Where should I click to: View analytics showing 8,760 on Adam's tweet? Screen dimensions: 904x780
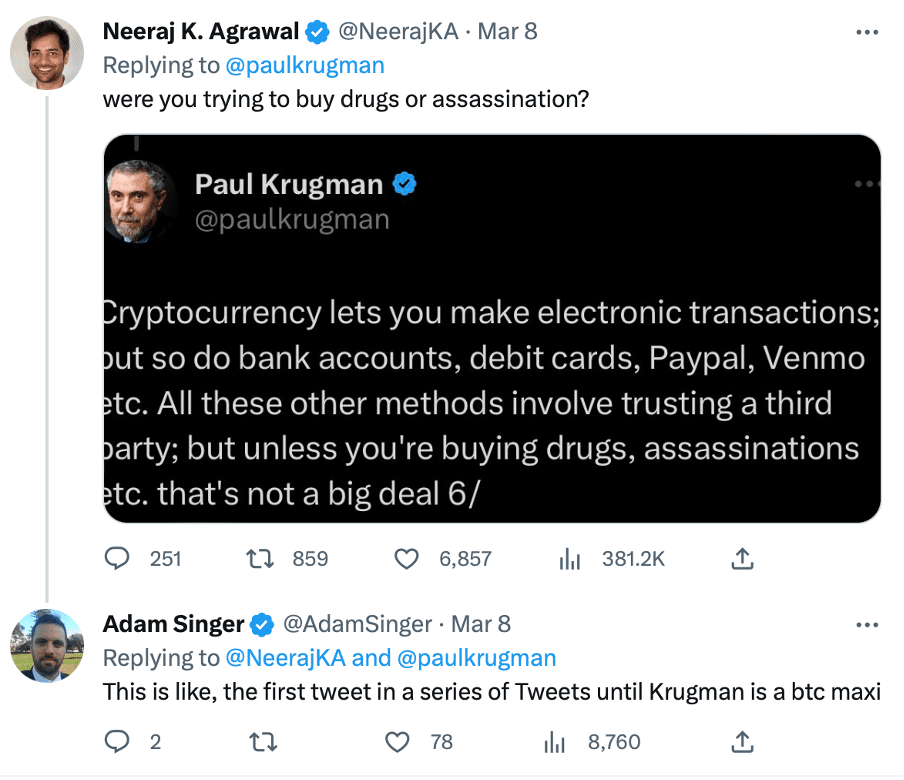(x=554, y=742)
